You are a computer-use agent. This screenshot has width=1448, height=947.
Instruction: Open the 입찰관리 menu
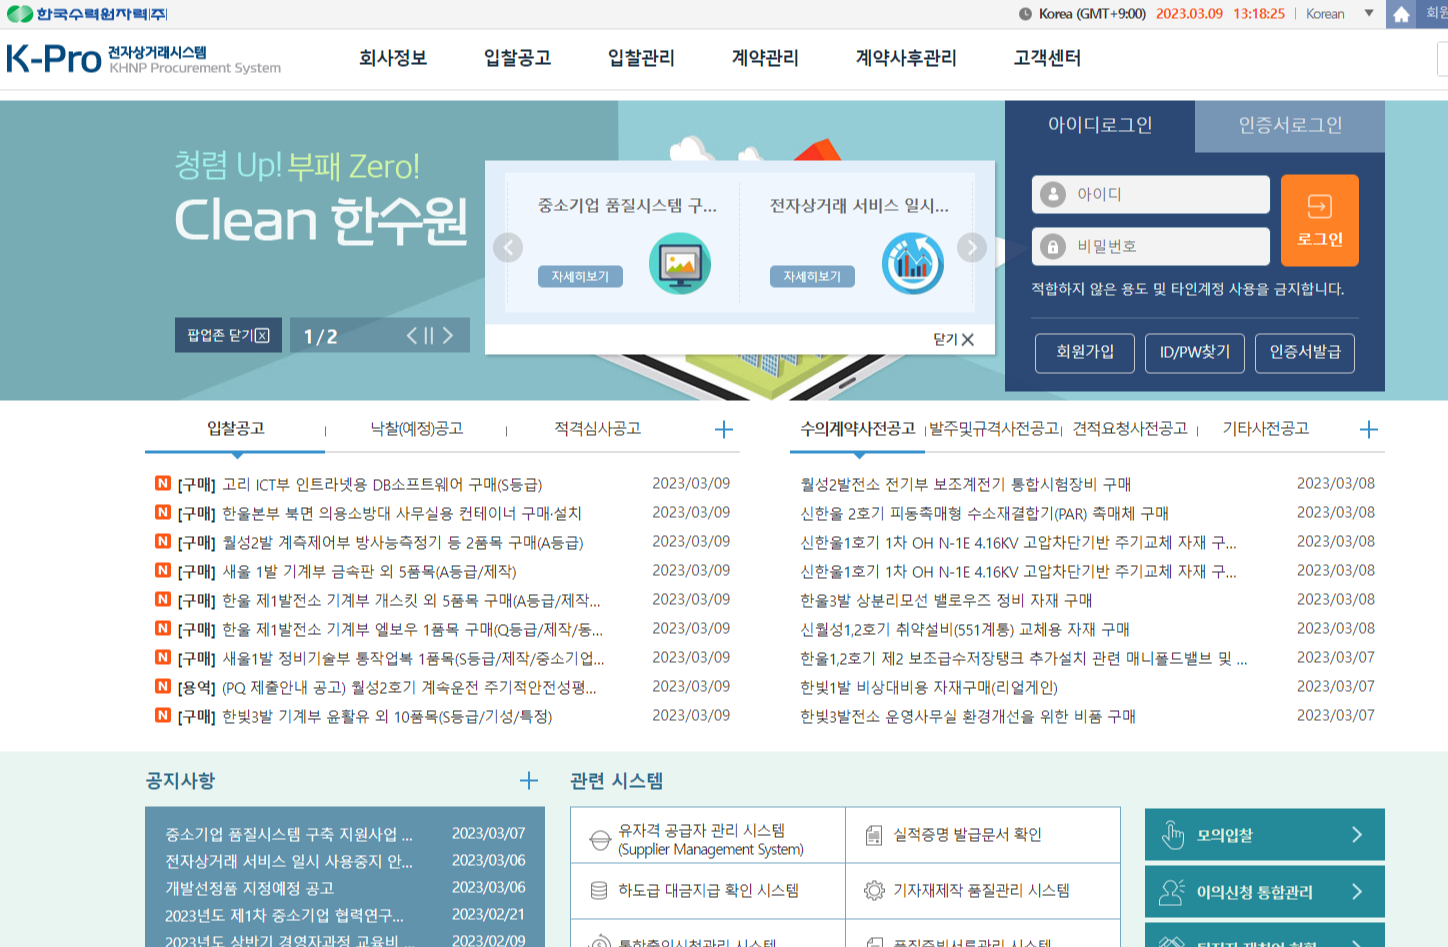point(641,58)
